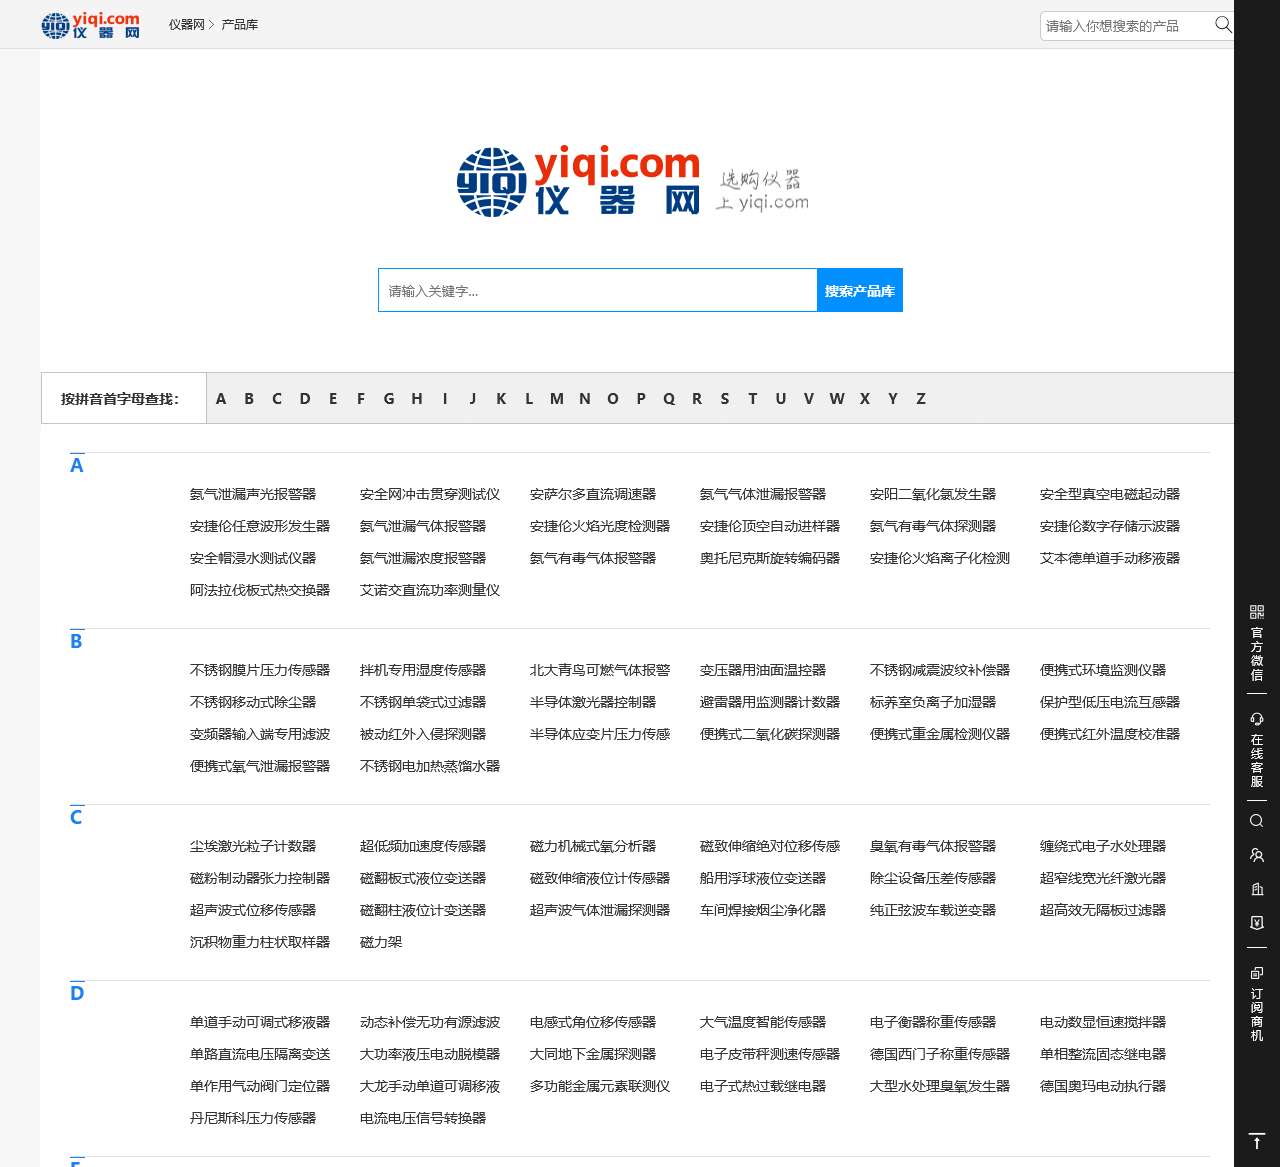Pick letter Z in the pinyin index
1280x1167 pixels.
(921, 398)
